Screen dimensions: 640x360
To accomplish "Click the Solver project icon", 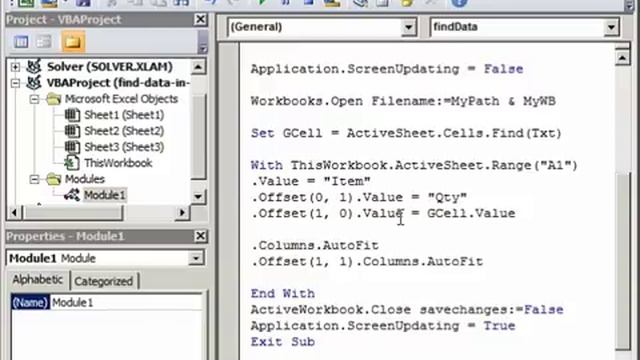I will (34, 66).
